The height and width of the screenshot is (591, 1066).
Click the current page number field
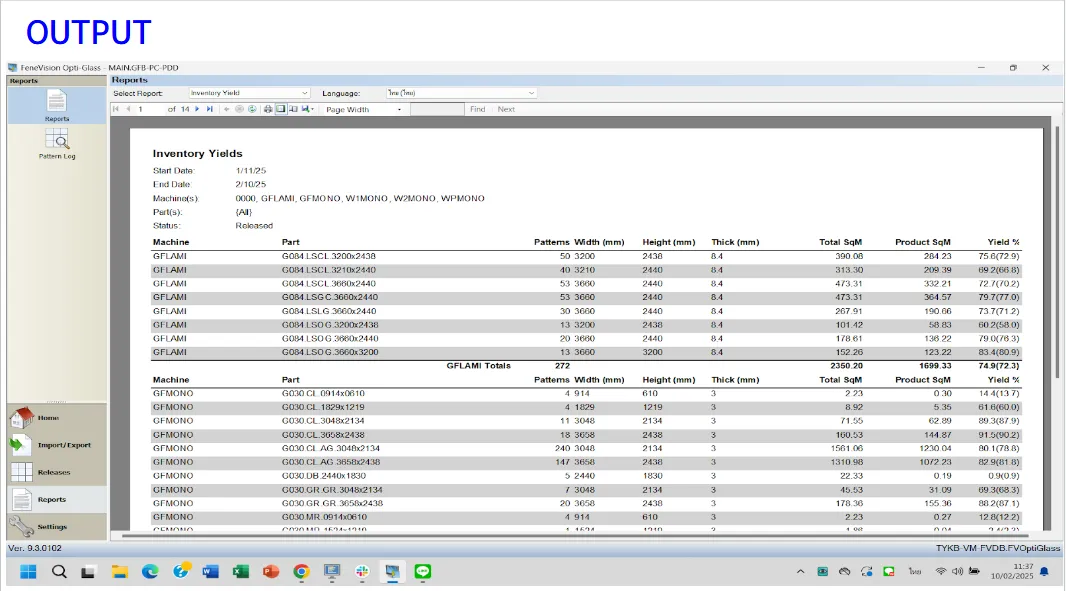150,109
